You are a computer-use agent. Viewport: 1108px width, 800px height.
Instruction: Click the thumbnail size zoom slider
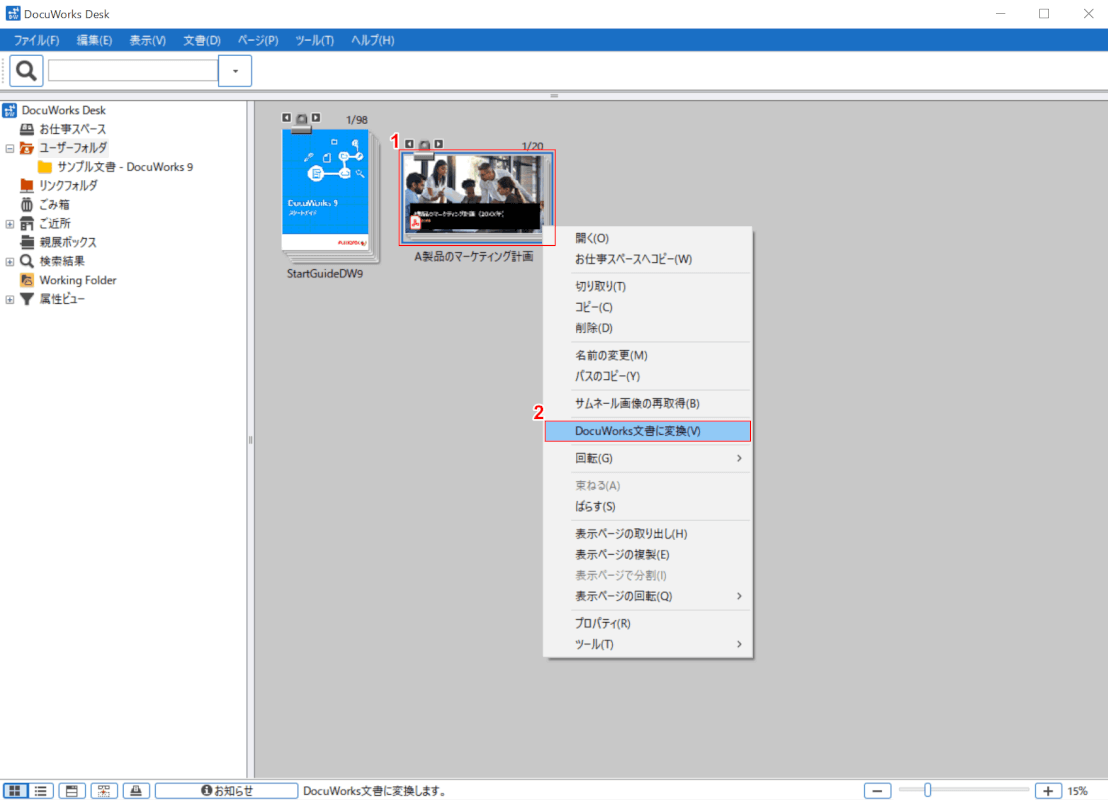(928, 790)
